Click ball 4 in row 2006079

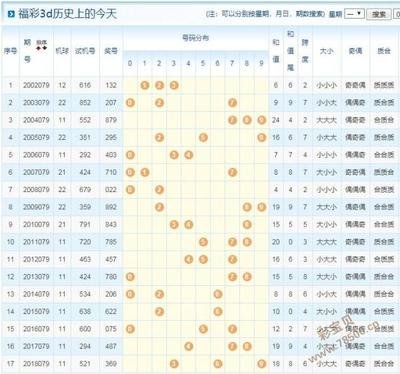pyautogui.click(x=189, y=155)
